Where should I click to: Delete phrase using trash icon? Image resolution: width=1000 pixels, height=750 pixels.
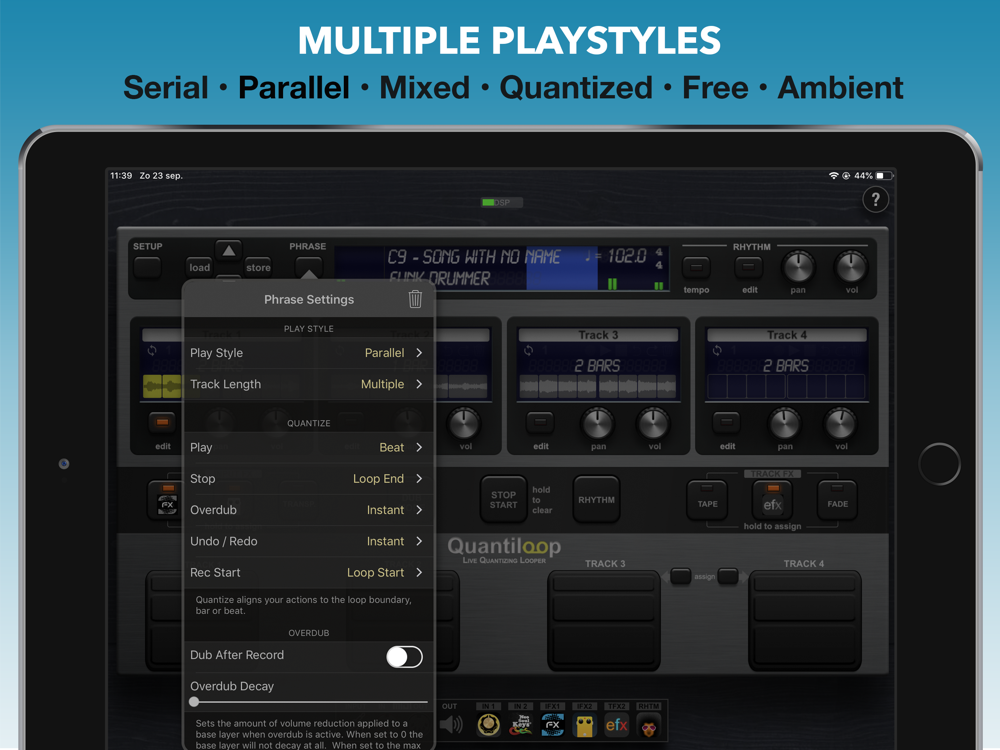point(415,298)
